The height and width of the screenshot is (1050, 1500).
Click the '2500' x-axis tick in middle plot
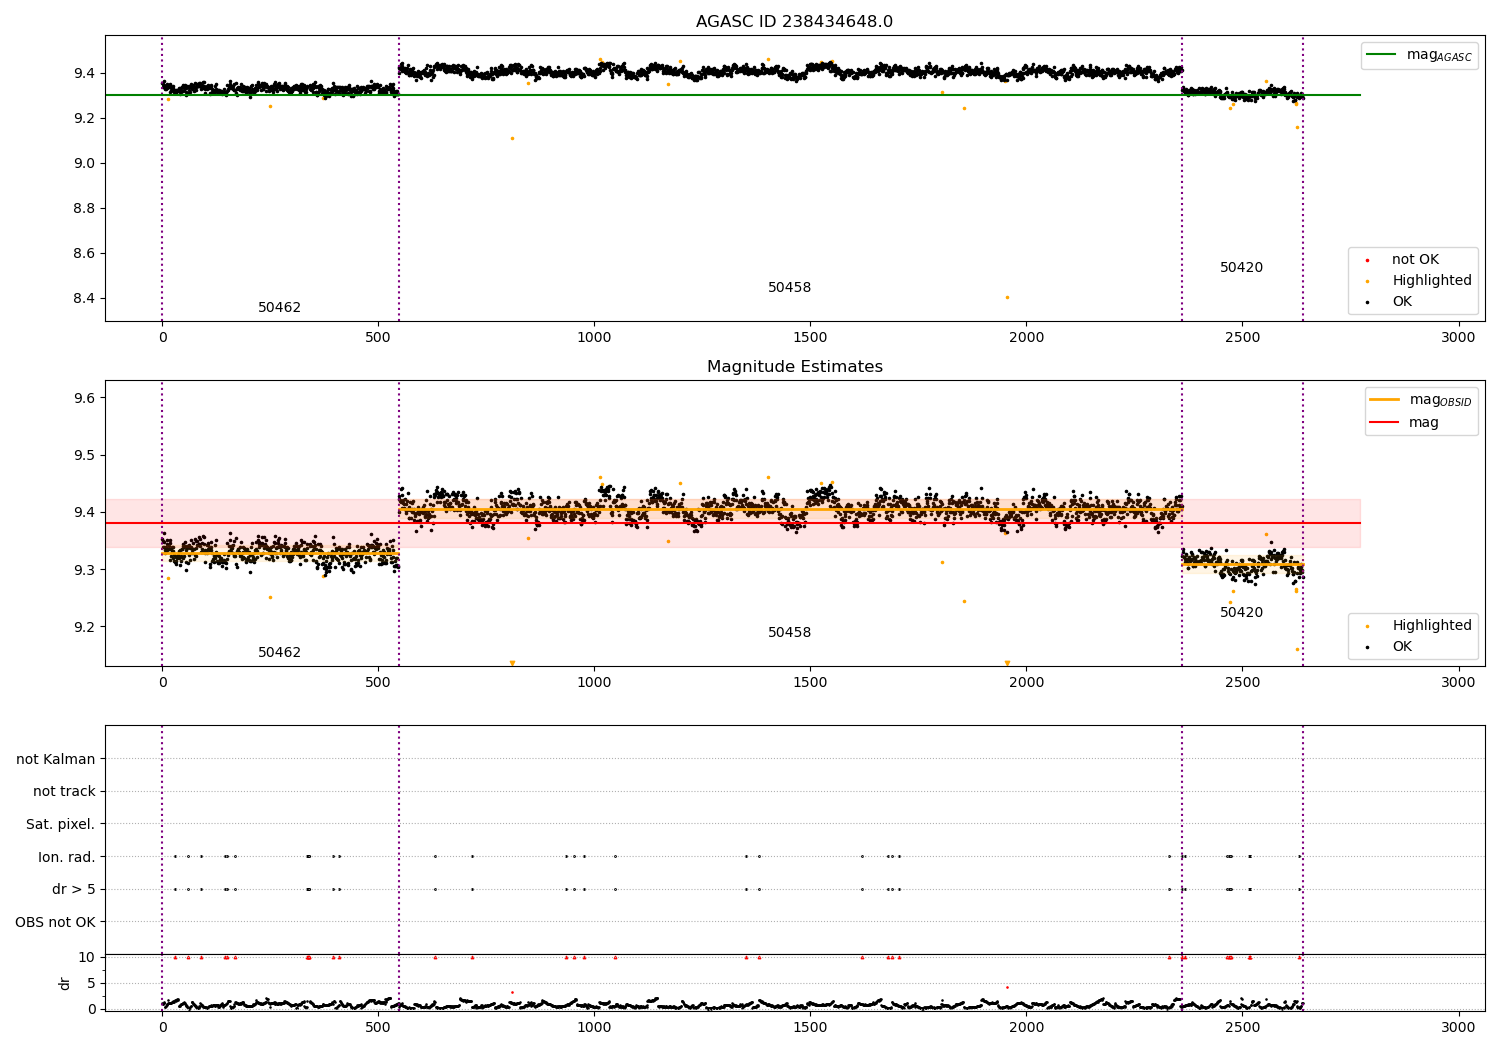(x=1242, y=683)
